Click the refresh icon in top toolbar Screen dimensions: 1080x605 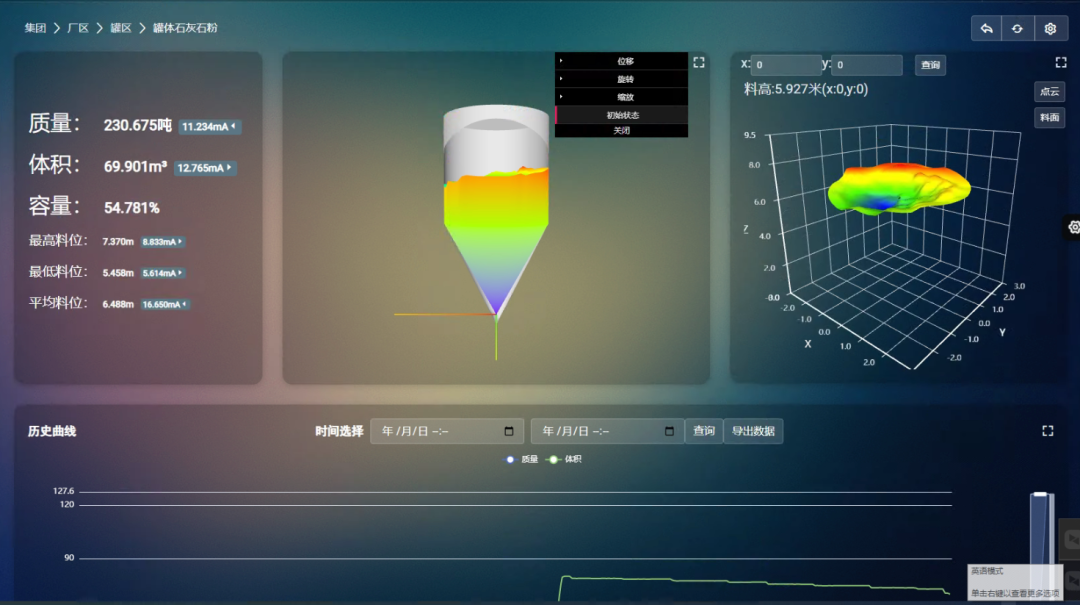tap(1018, 29)
